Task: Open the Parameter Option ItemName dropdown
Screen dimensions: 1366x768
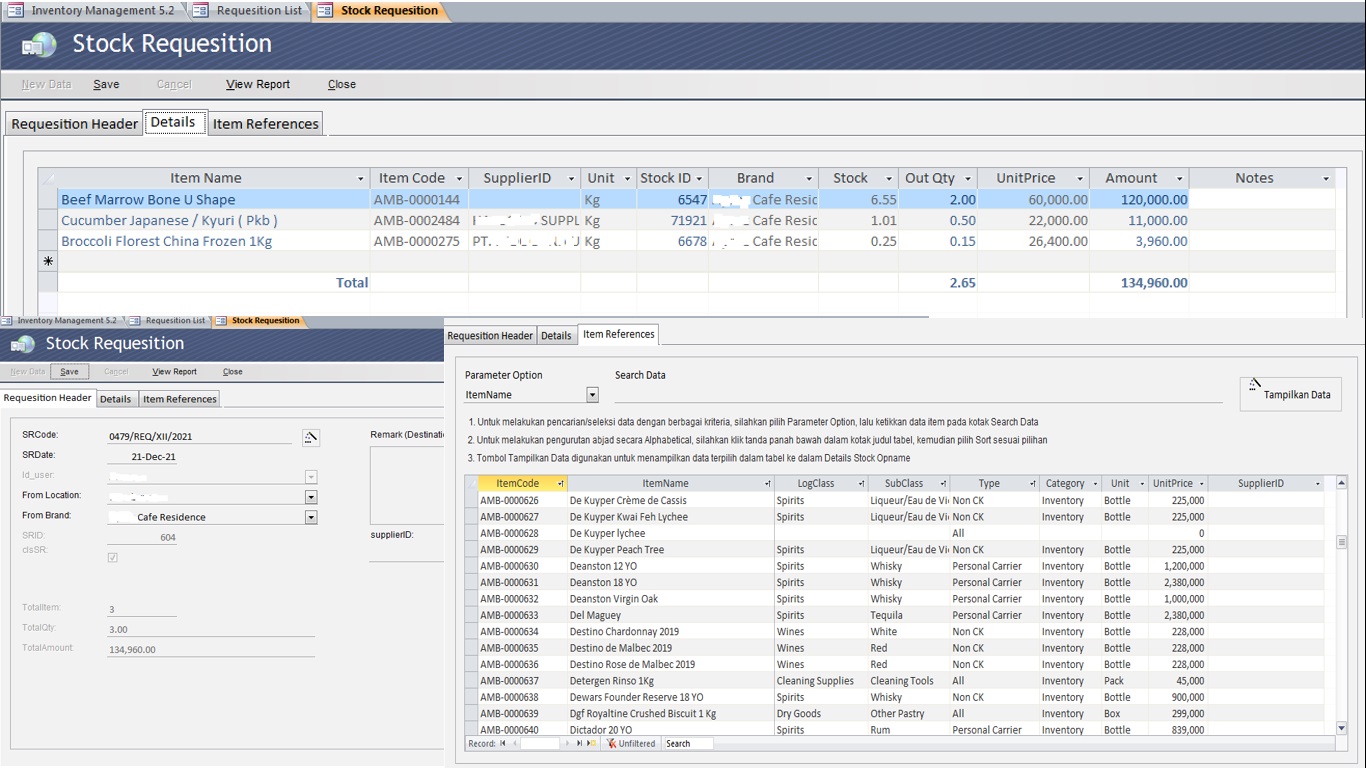Action: (592, 395)
